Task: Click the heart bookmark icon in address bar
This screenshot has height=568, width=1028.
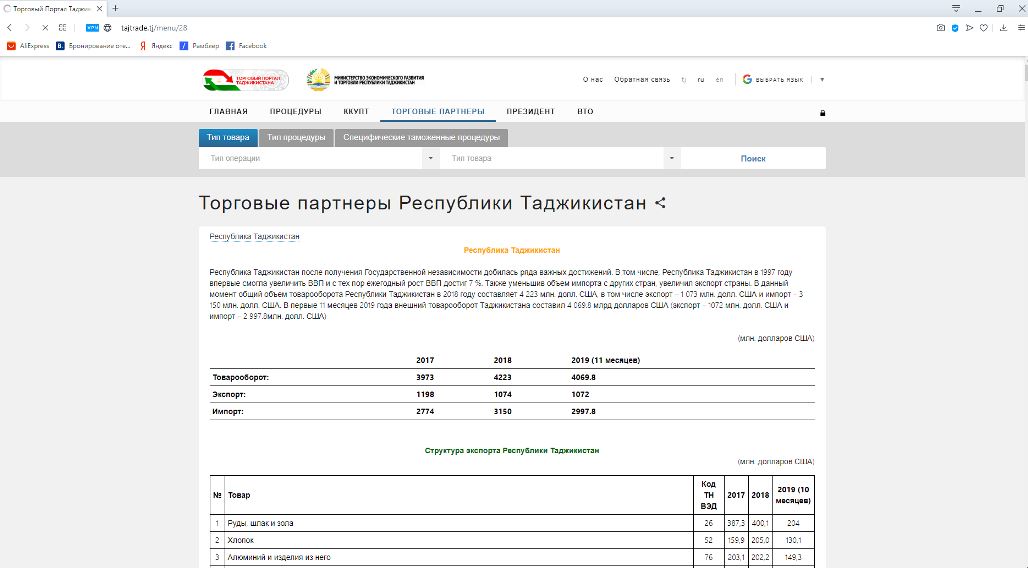Action: (x=984, y=28)
